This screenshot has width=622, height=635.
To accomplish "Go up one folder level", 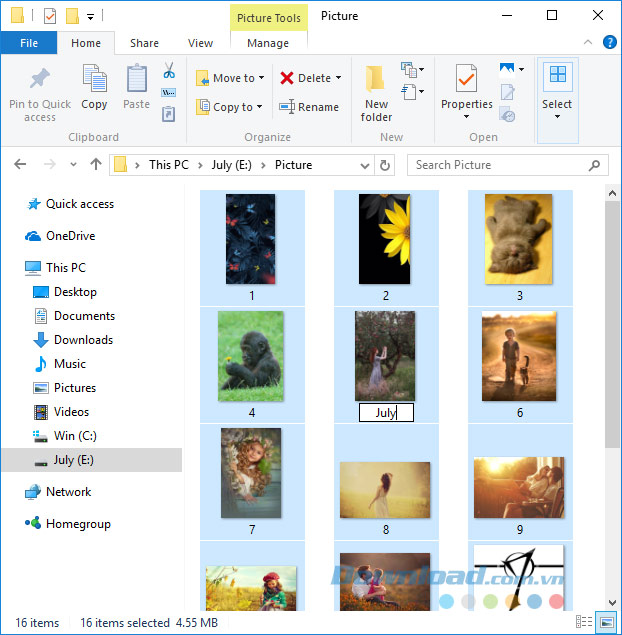I will click(96, 164).
